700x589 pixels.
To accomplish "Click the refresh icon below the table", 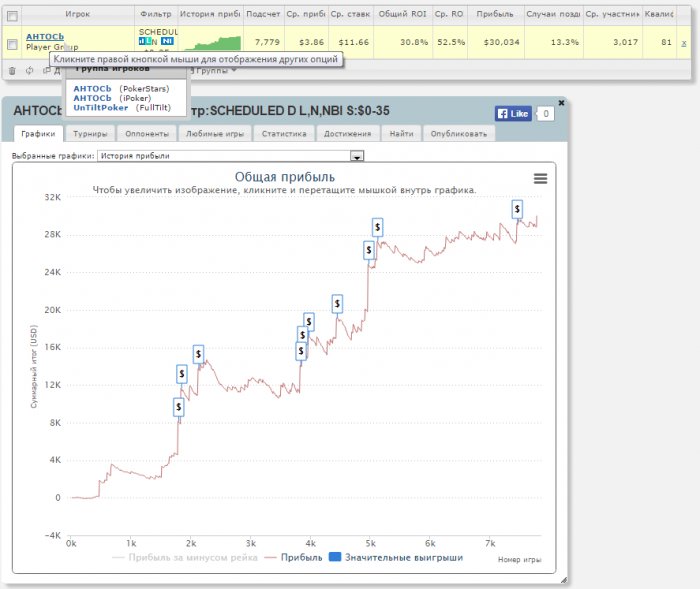I will (29, 70).
